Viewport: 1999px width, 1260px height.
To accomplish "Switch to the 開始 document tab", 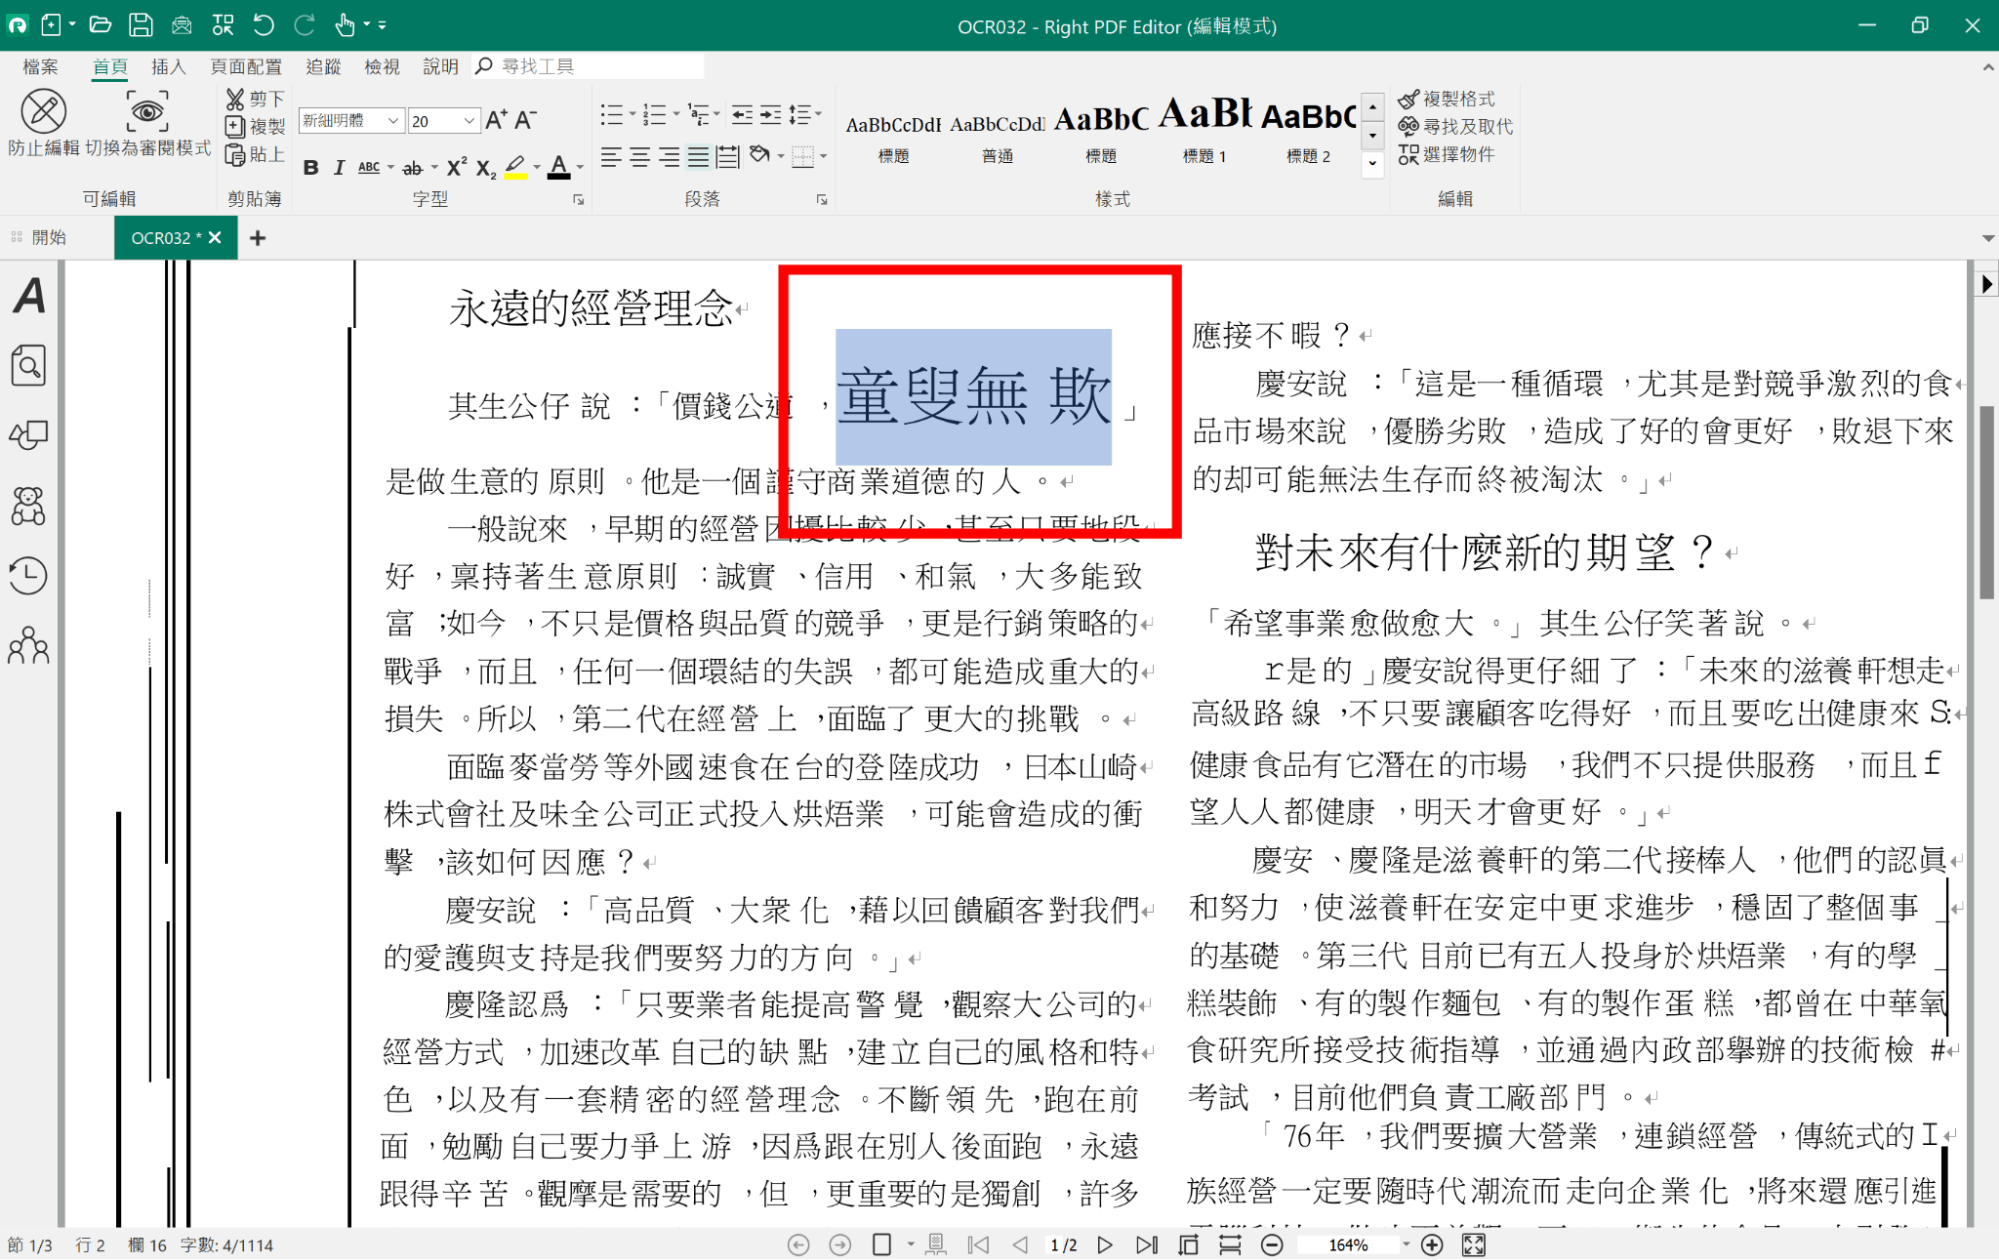I will click(48, 238).
